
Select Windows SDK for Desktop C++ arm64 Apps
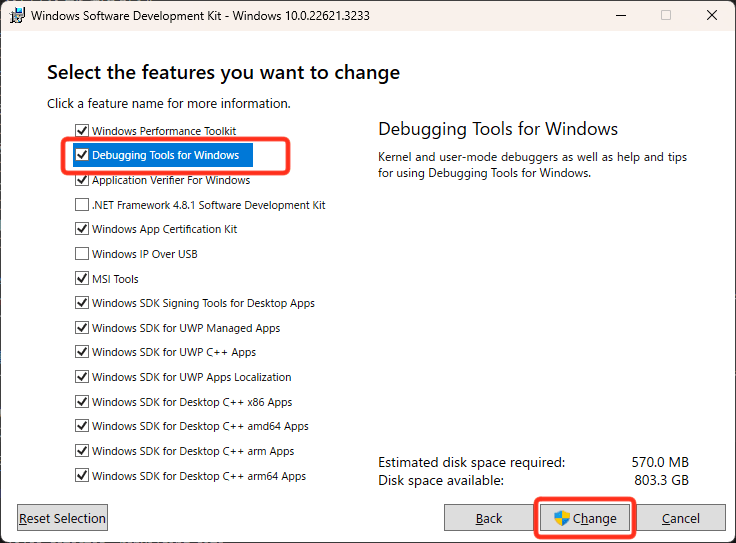(199, 476)
